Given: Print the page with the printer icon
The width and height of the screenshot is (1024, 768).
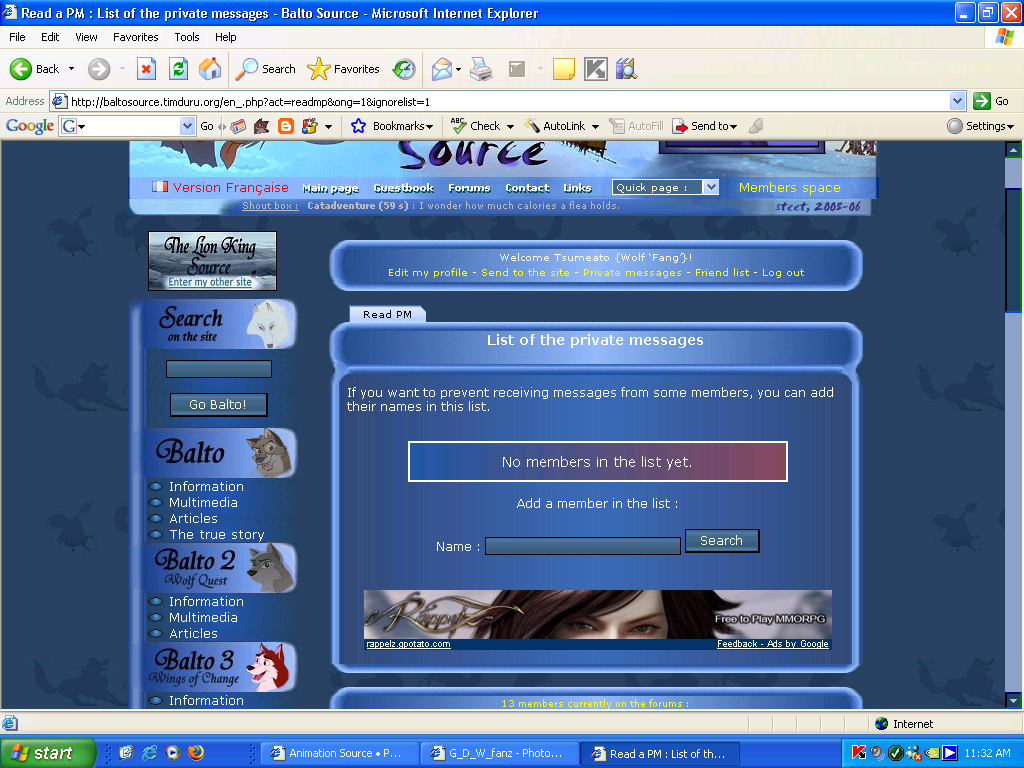Looking at the screenshot, I should [481, 69].
